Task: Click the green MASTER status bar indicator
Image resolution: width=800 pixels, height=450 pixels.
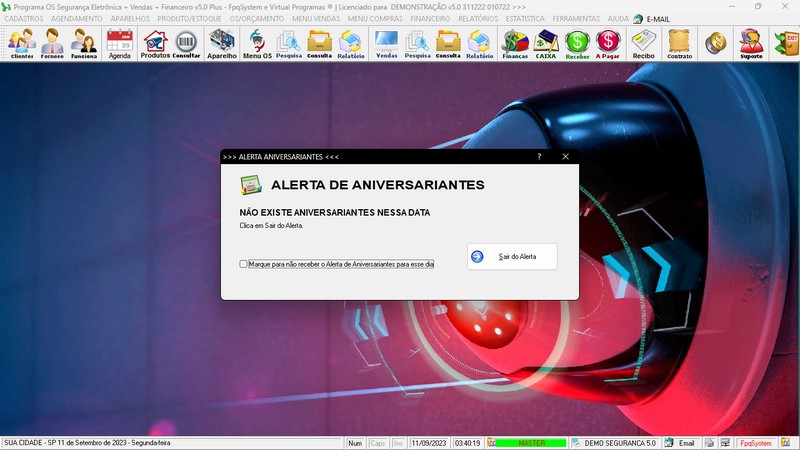Action: point(531,443)
